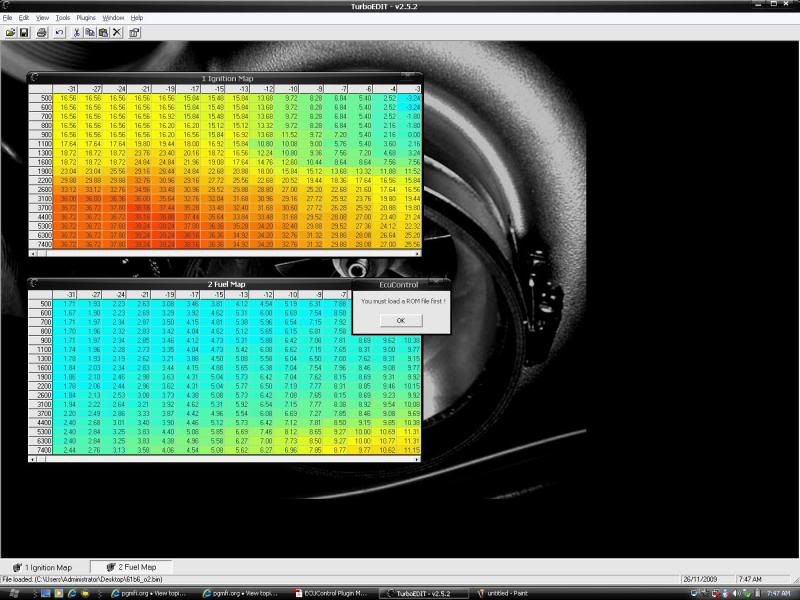Open the Window menu
800x600 pixels.
(113, 18)
